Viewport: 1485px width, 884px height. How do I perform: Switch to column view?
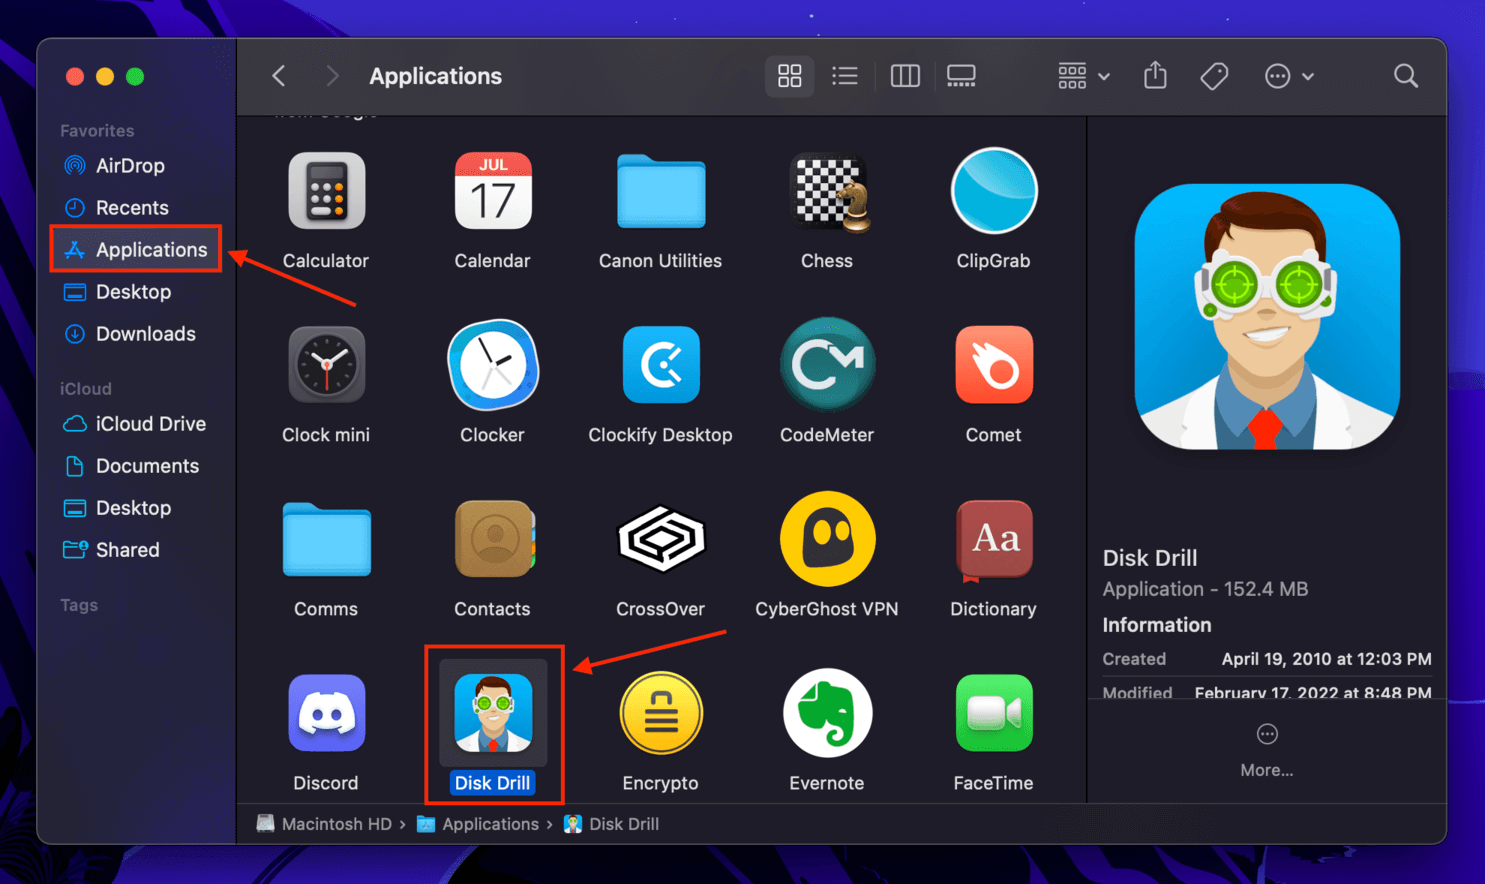[x=905, y=76]
